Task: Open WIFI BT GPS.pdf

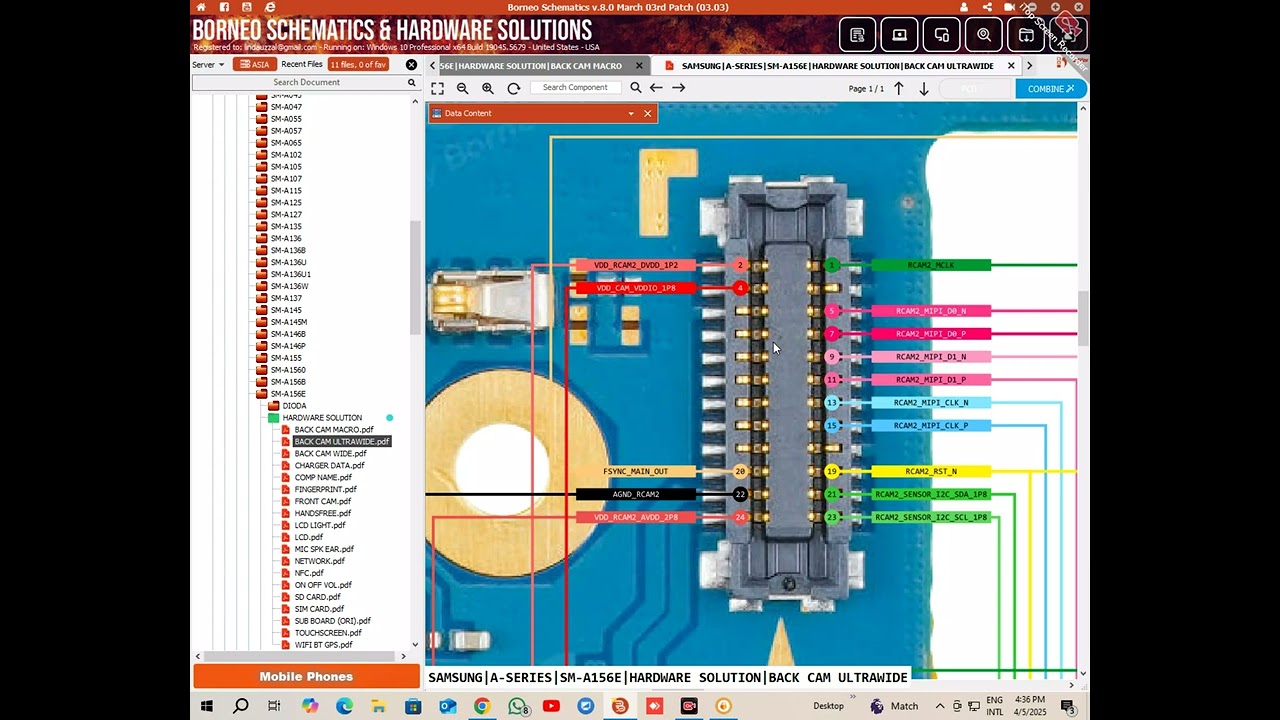Action: point(323,645)
